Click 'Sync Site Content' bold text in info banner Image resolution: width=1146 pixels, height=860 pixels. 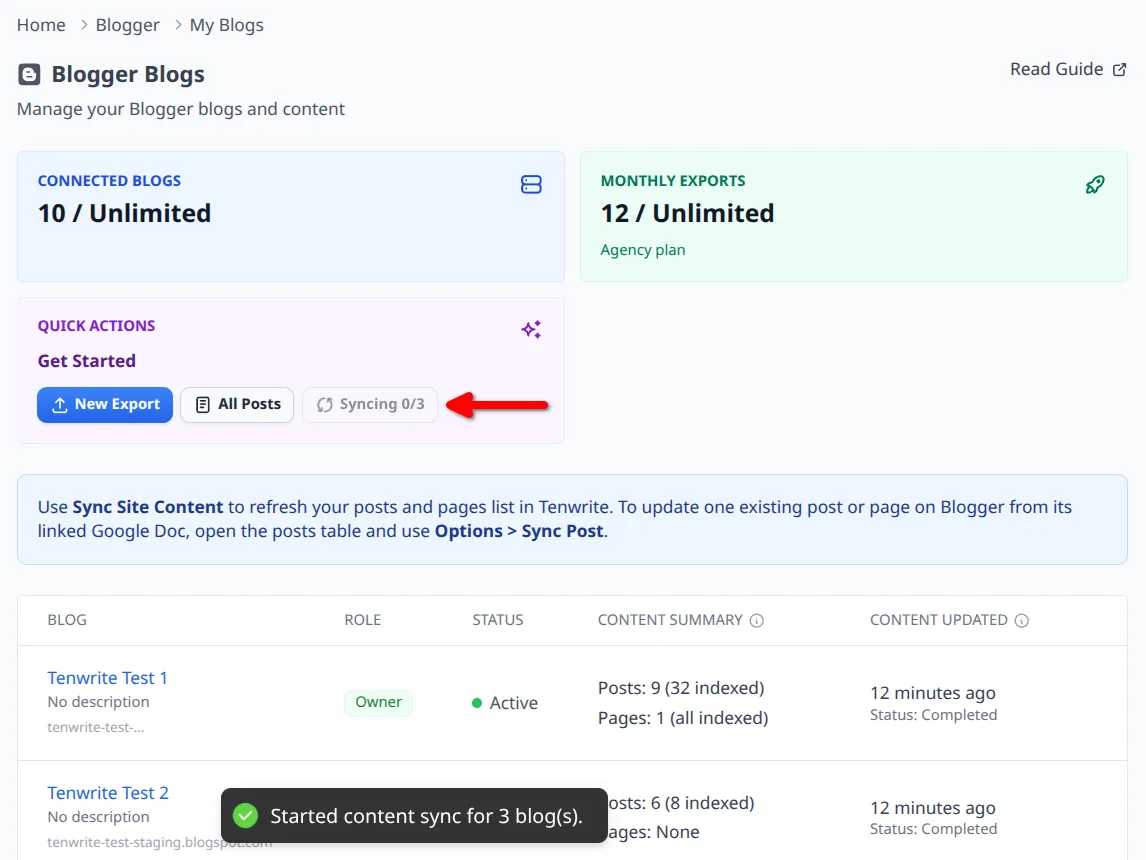coord(148,507)
